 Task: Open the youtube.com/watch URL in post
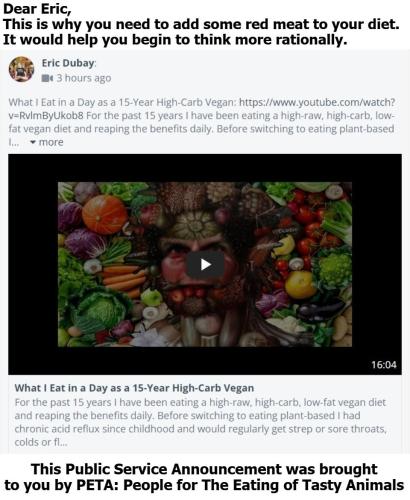(317, 102)
